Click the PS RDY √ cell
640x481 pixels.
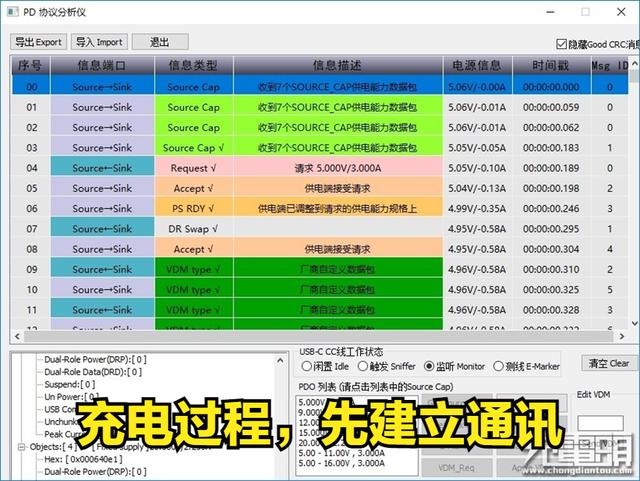[194, 209]
